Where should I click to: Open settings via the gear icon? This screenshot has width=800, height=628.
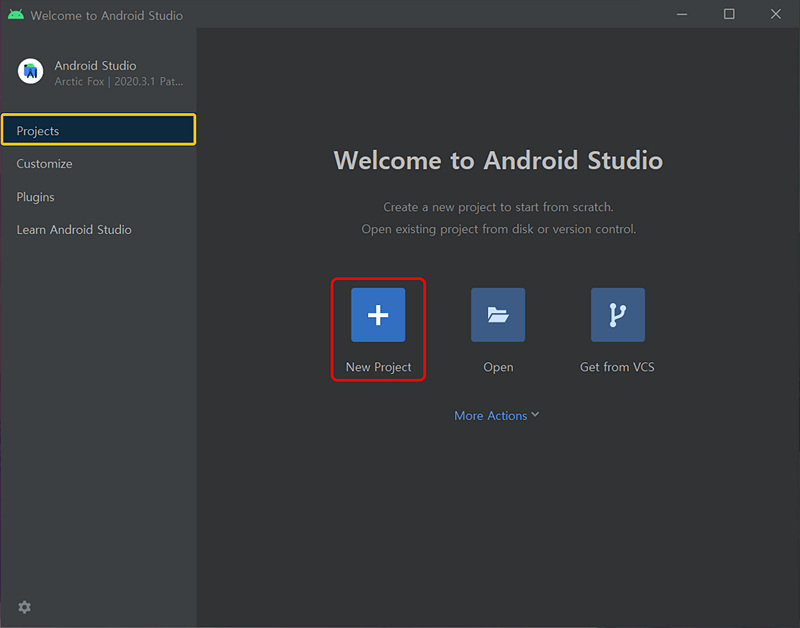pos(24,607)
